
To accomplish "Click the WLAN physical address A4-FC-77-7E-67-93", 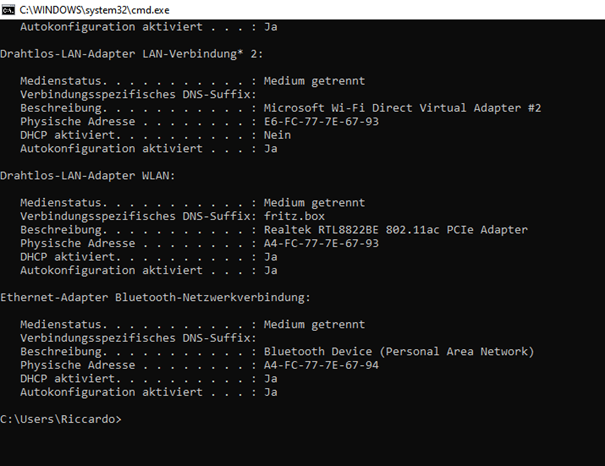I will pos(321,243).
